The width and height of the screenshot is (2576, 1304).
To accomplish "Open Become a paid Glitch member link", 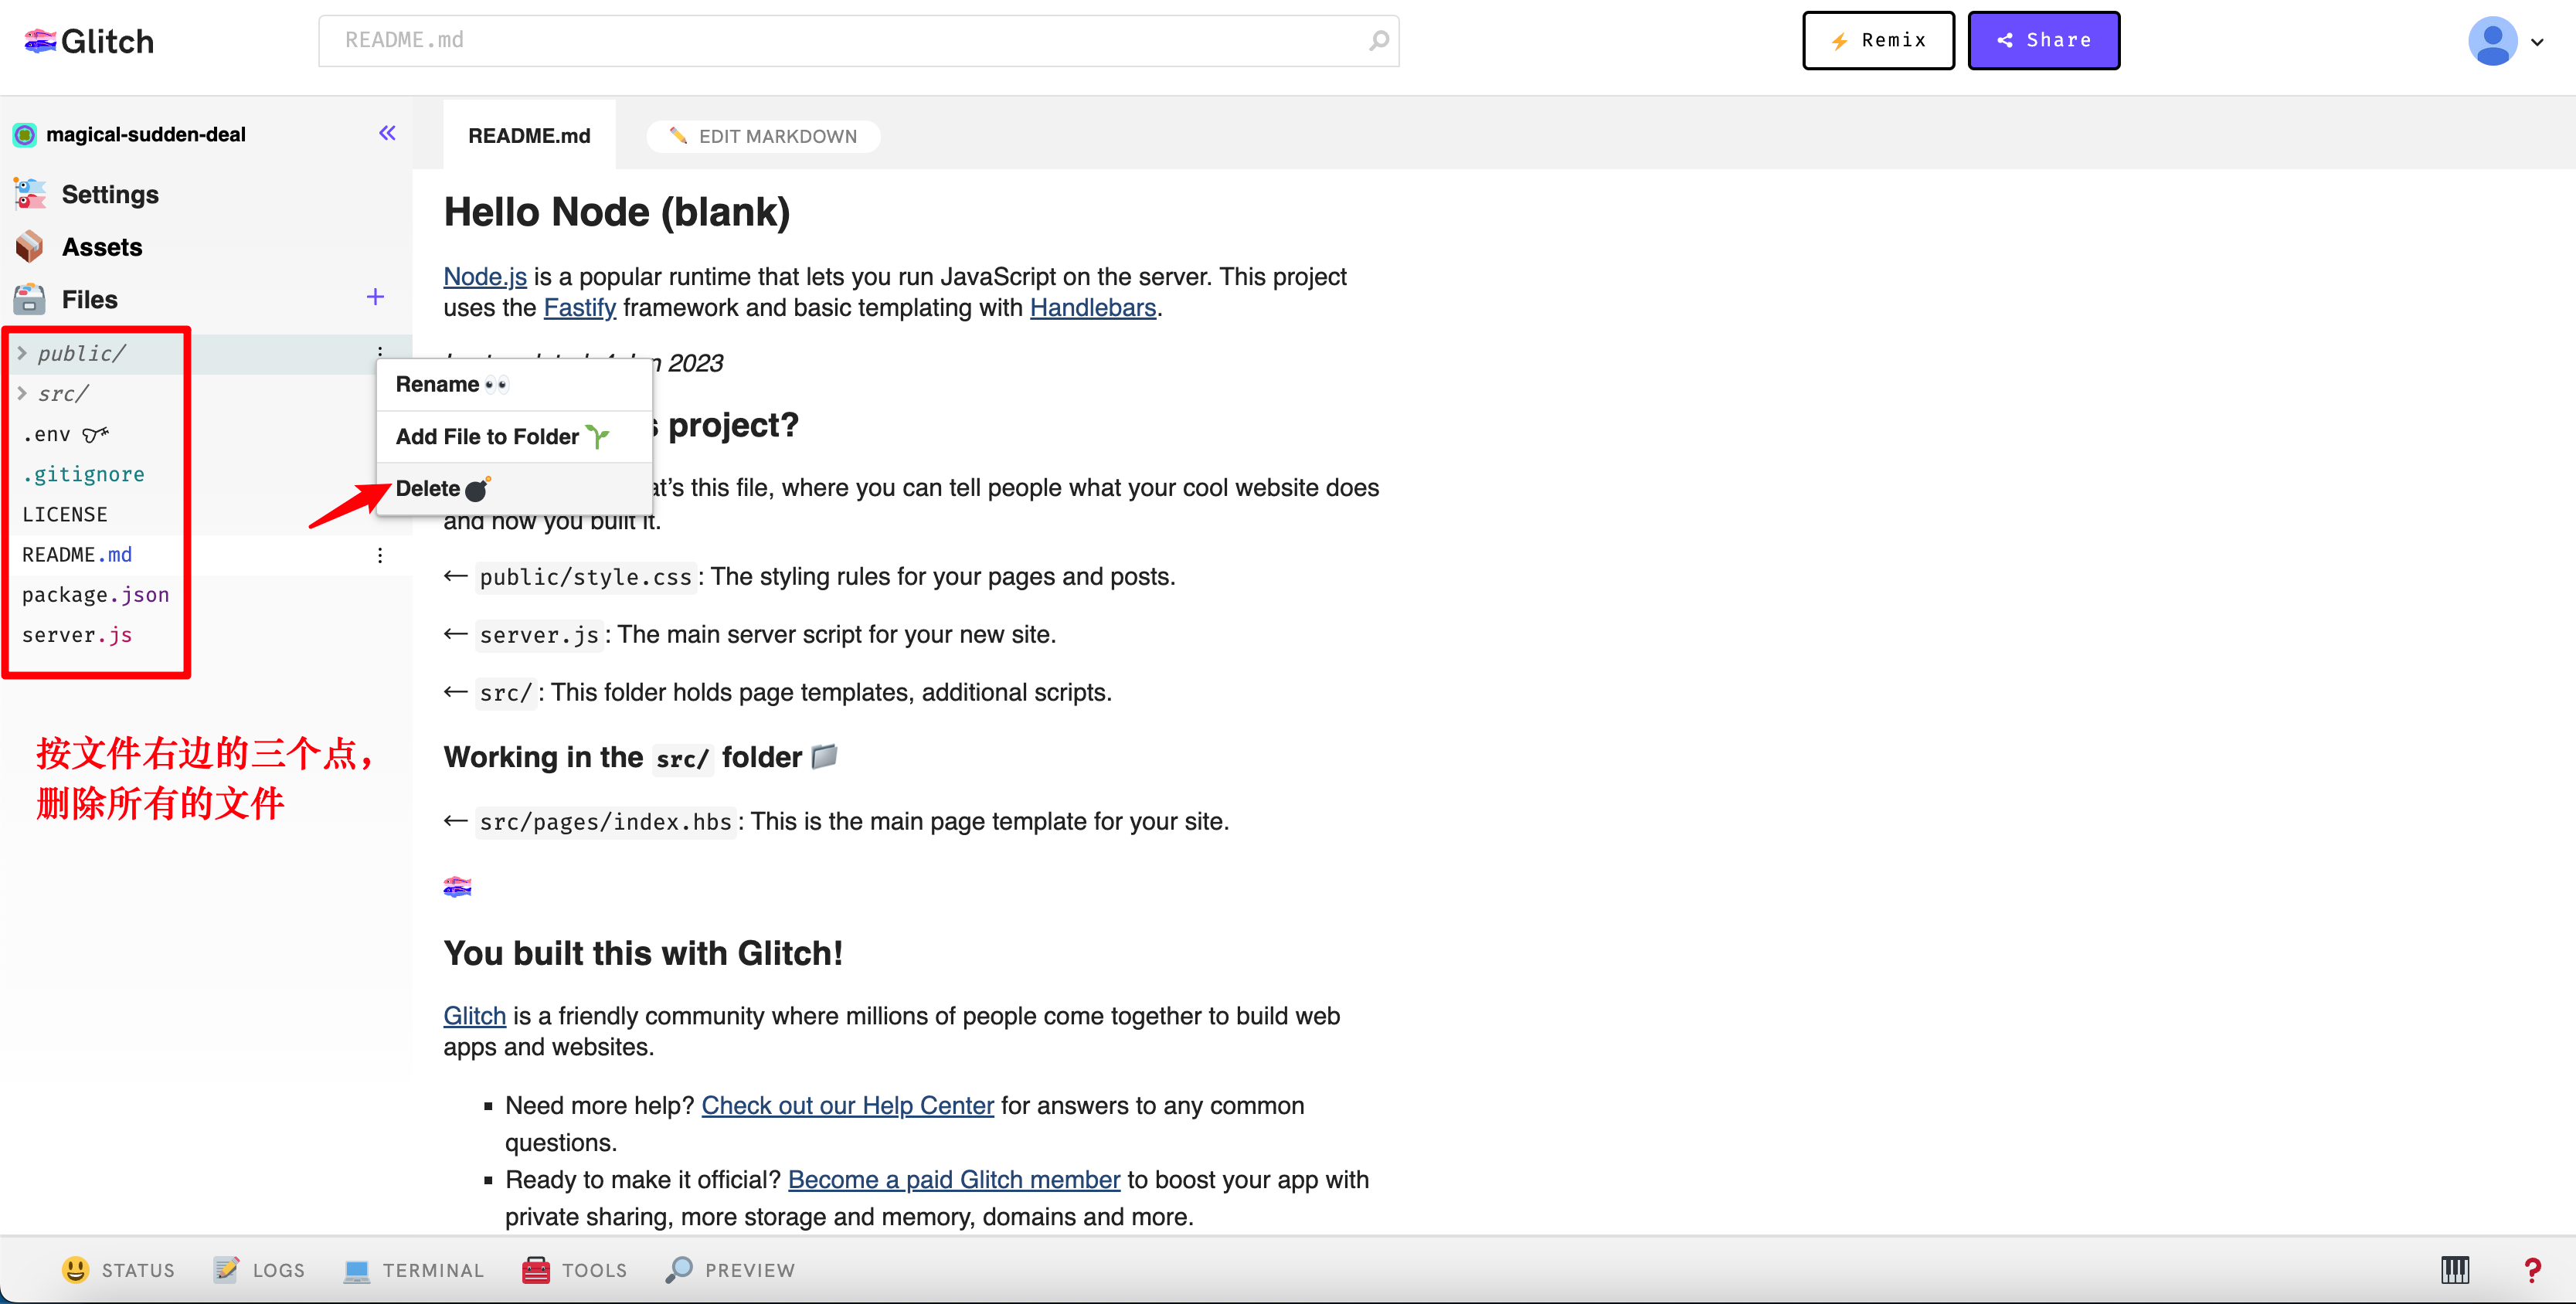I will (x=953, y=1179).
